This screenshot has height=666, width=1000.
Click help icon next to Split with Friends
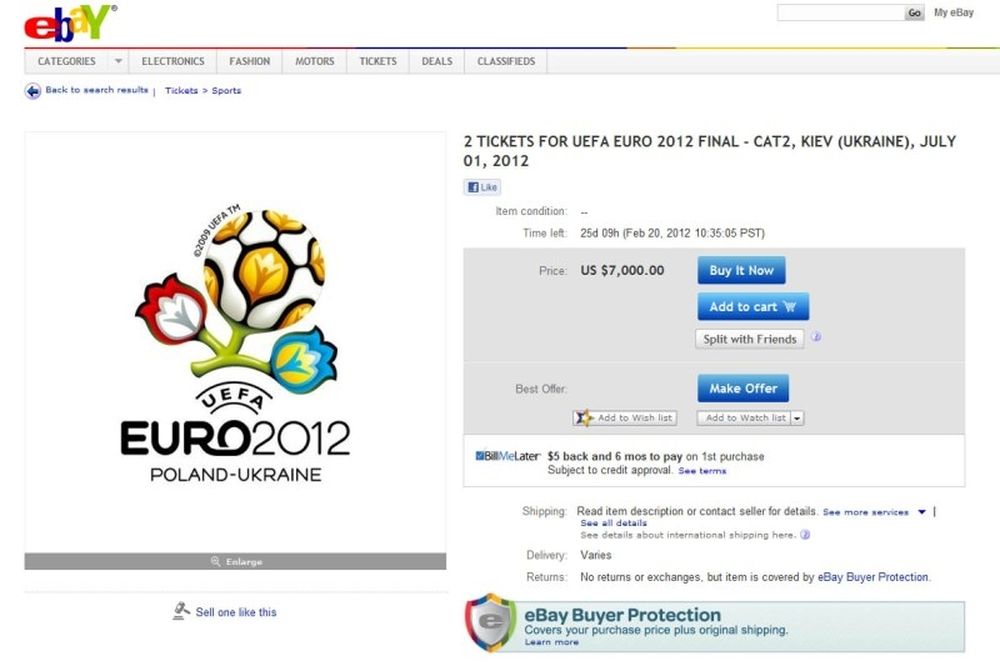coord(816,337)
